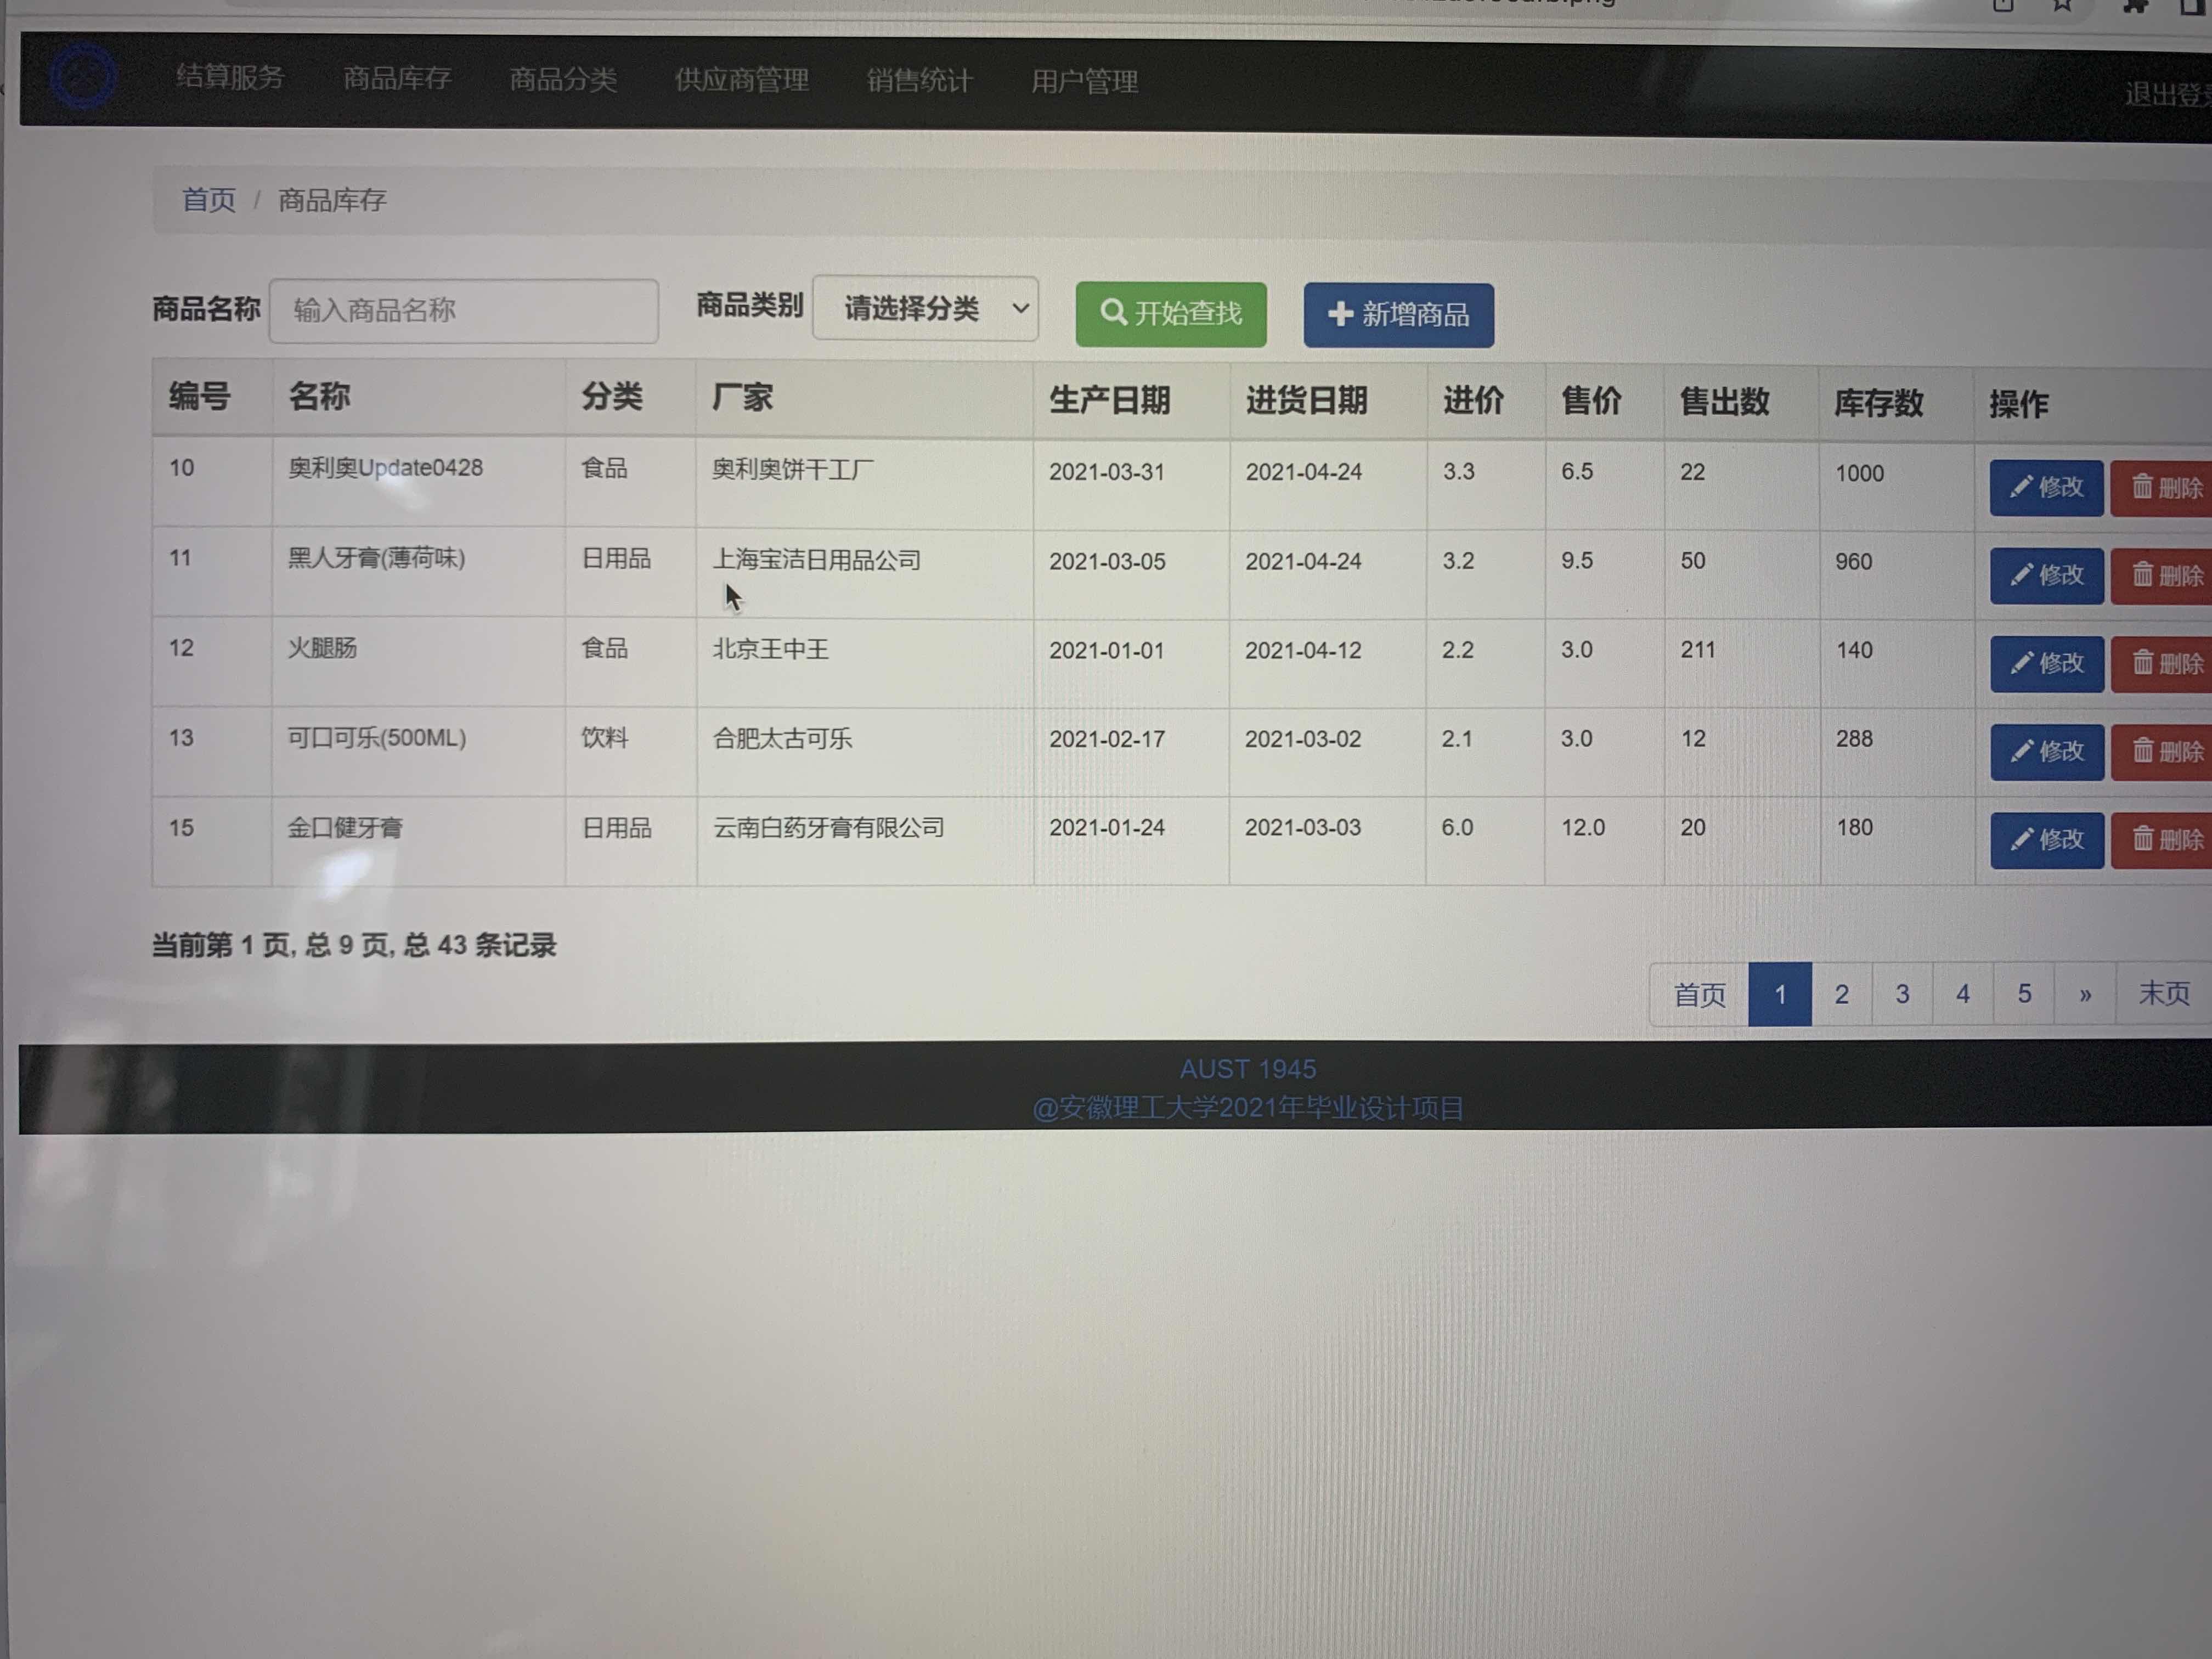Delete 可口可乐(500ML) product
2212x1659 pixels.
2162,753
